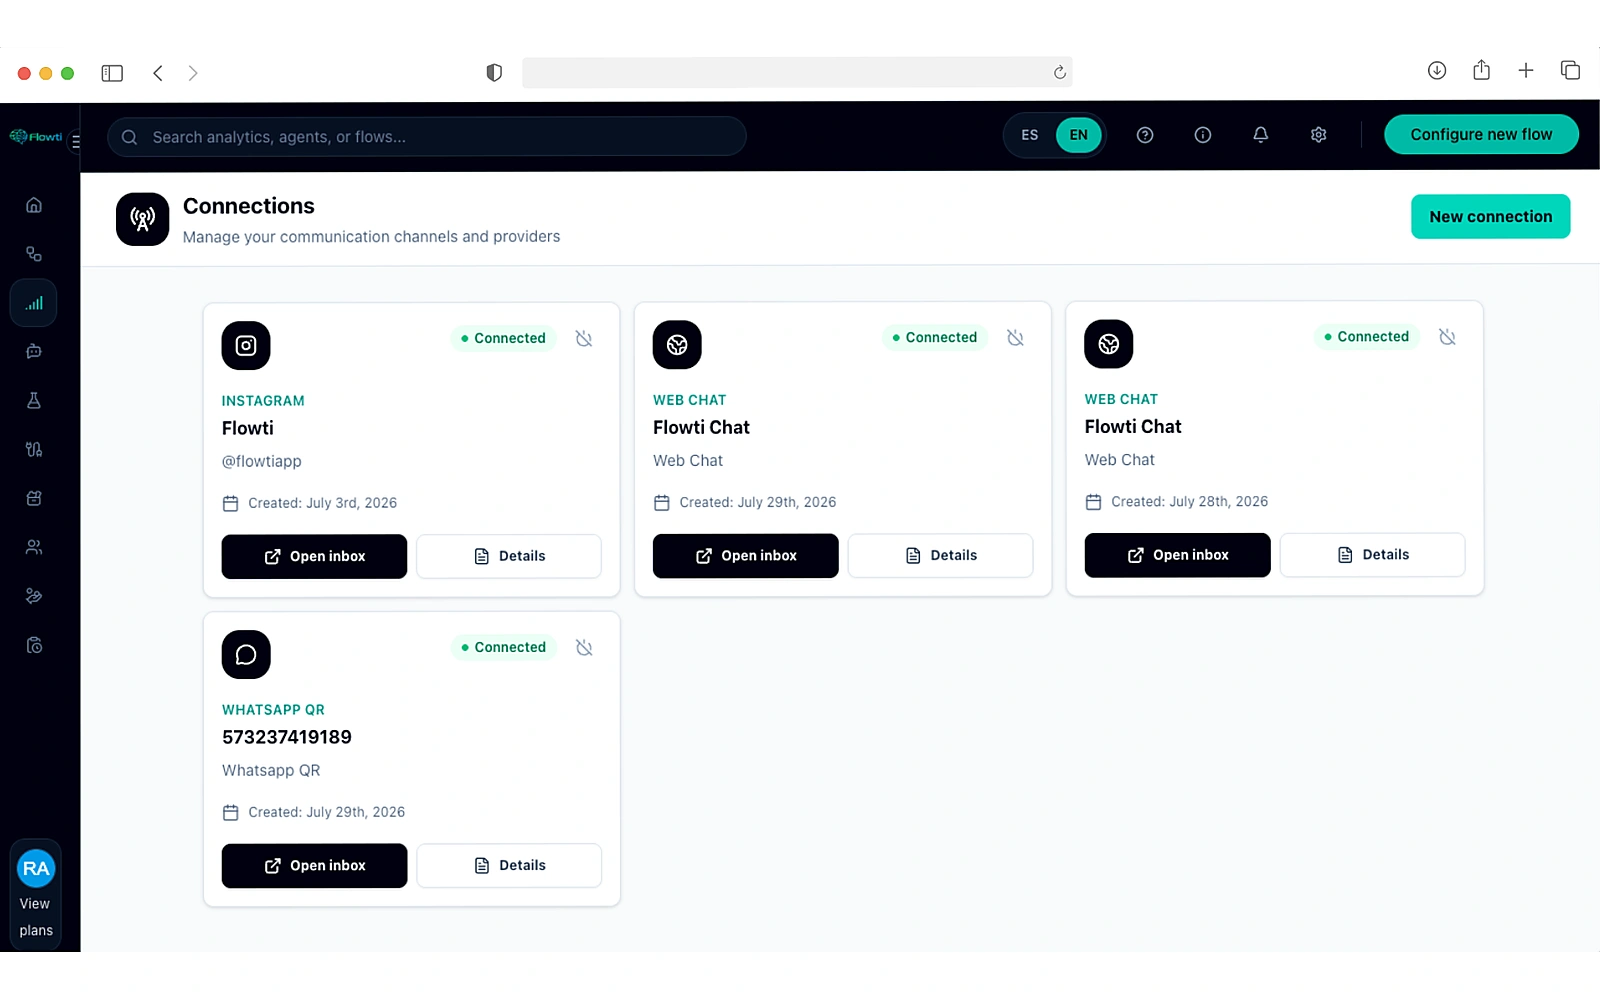Open the plug integrations icon in sidebar

click(34, 449)
